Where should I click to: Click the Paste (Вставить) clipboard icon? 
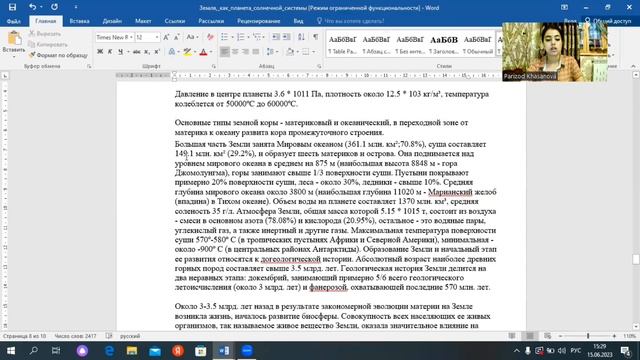(x=14, y=39)
